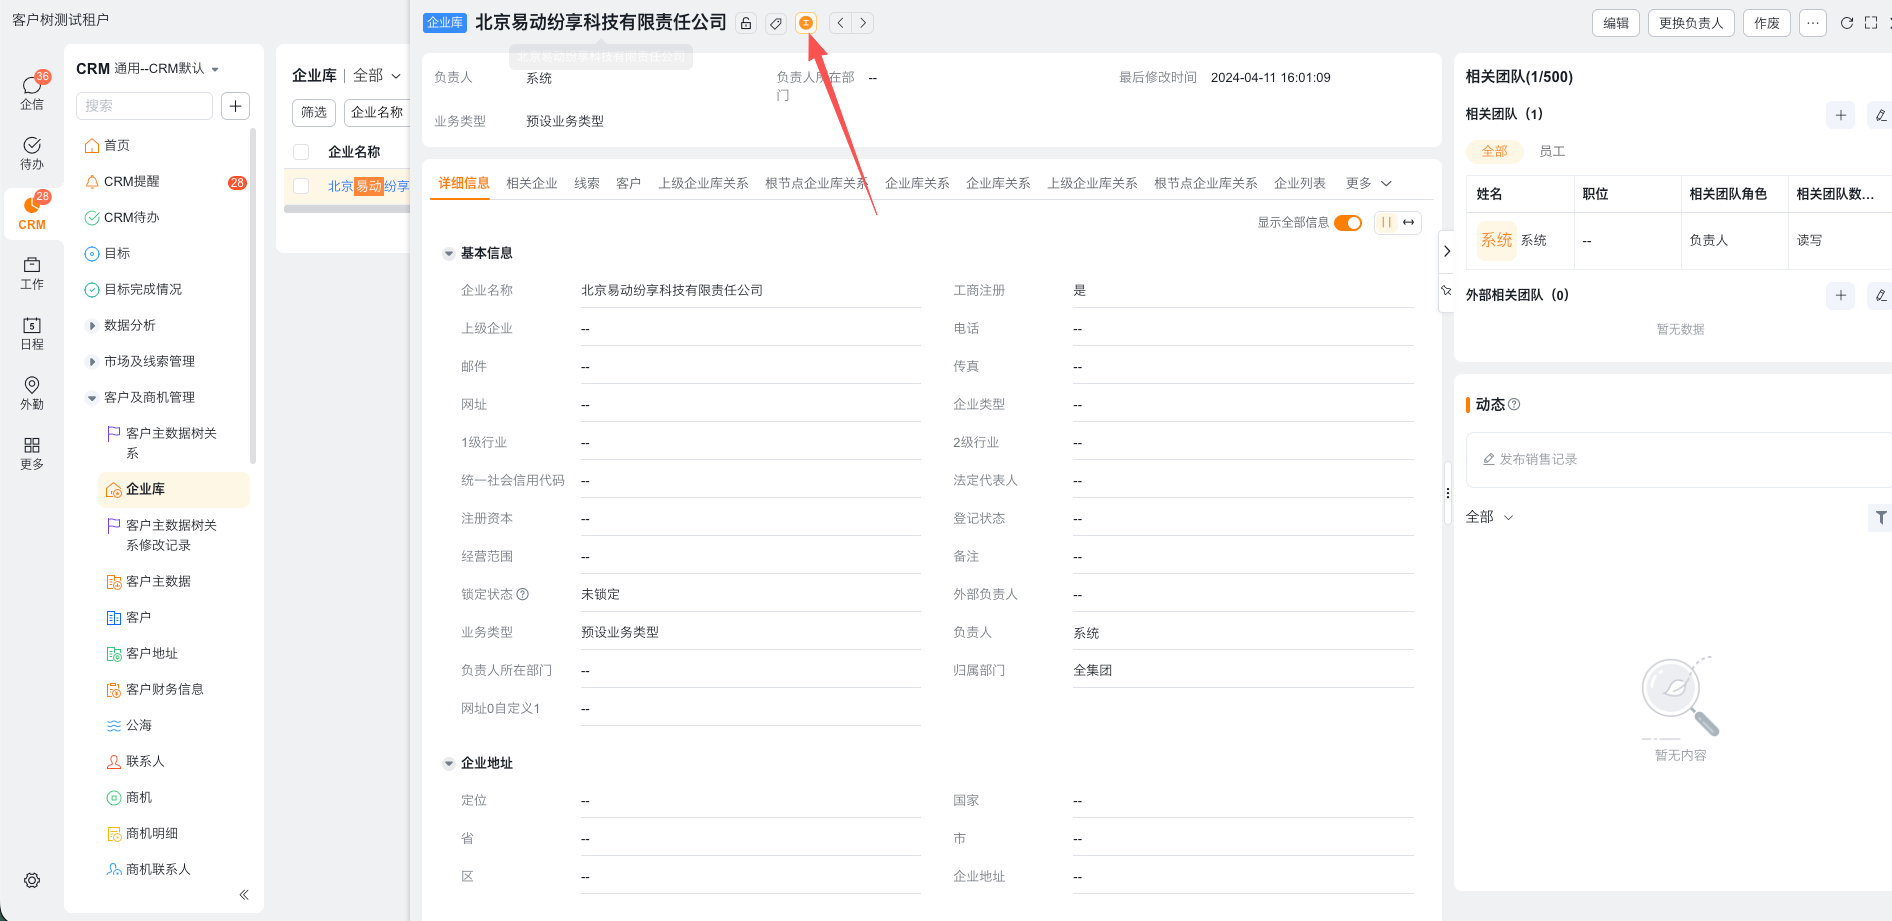This screenshot has width=1892, height=921.
Task: Open 工作 in the left rail
Action: pyautogui.click(x=32, y=273)
